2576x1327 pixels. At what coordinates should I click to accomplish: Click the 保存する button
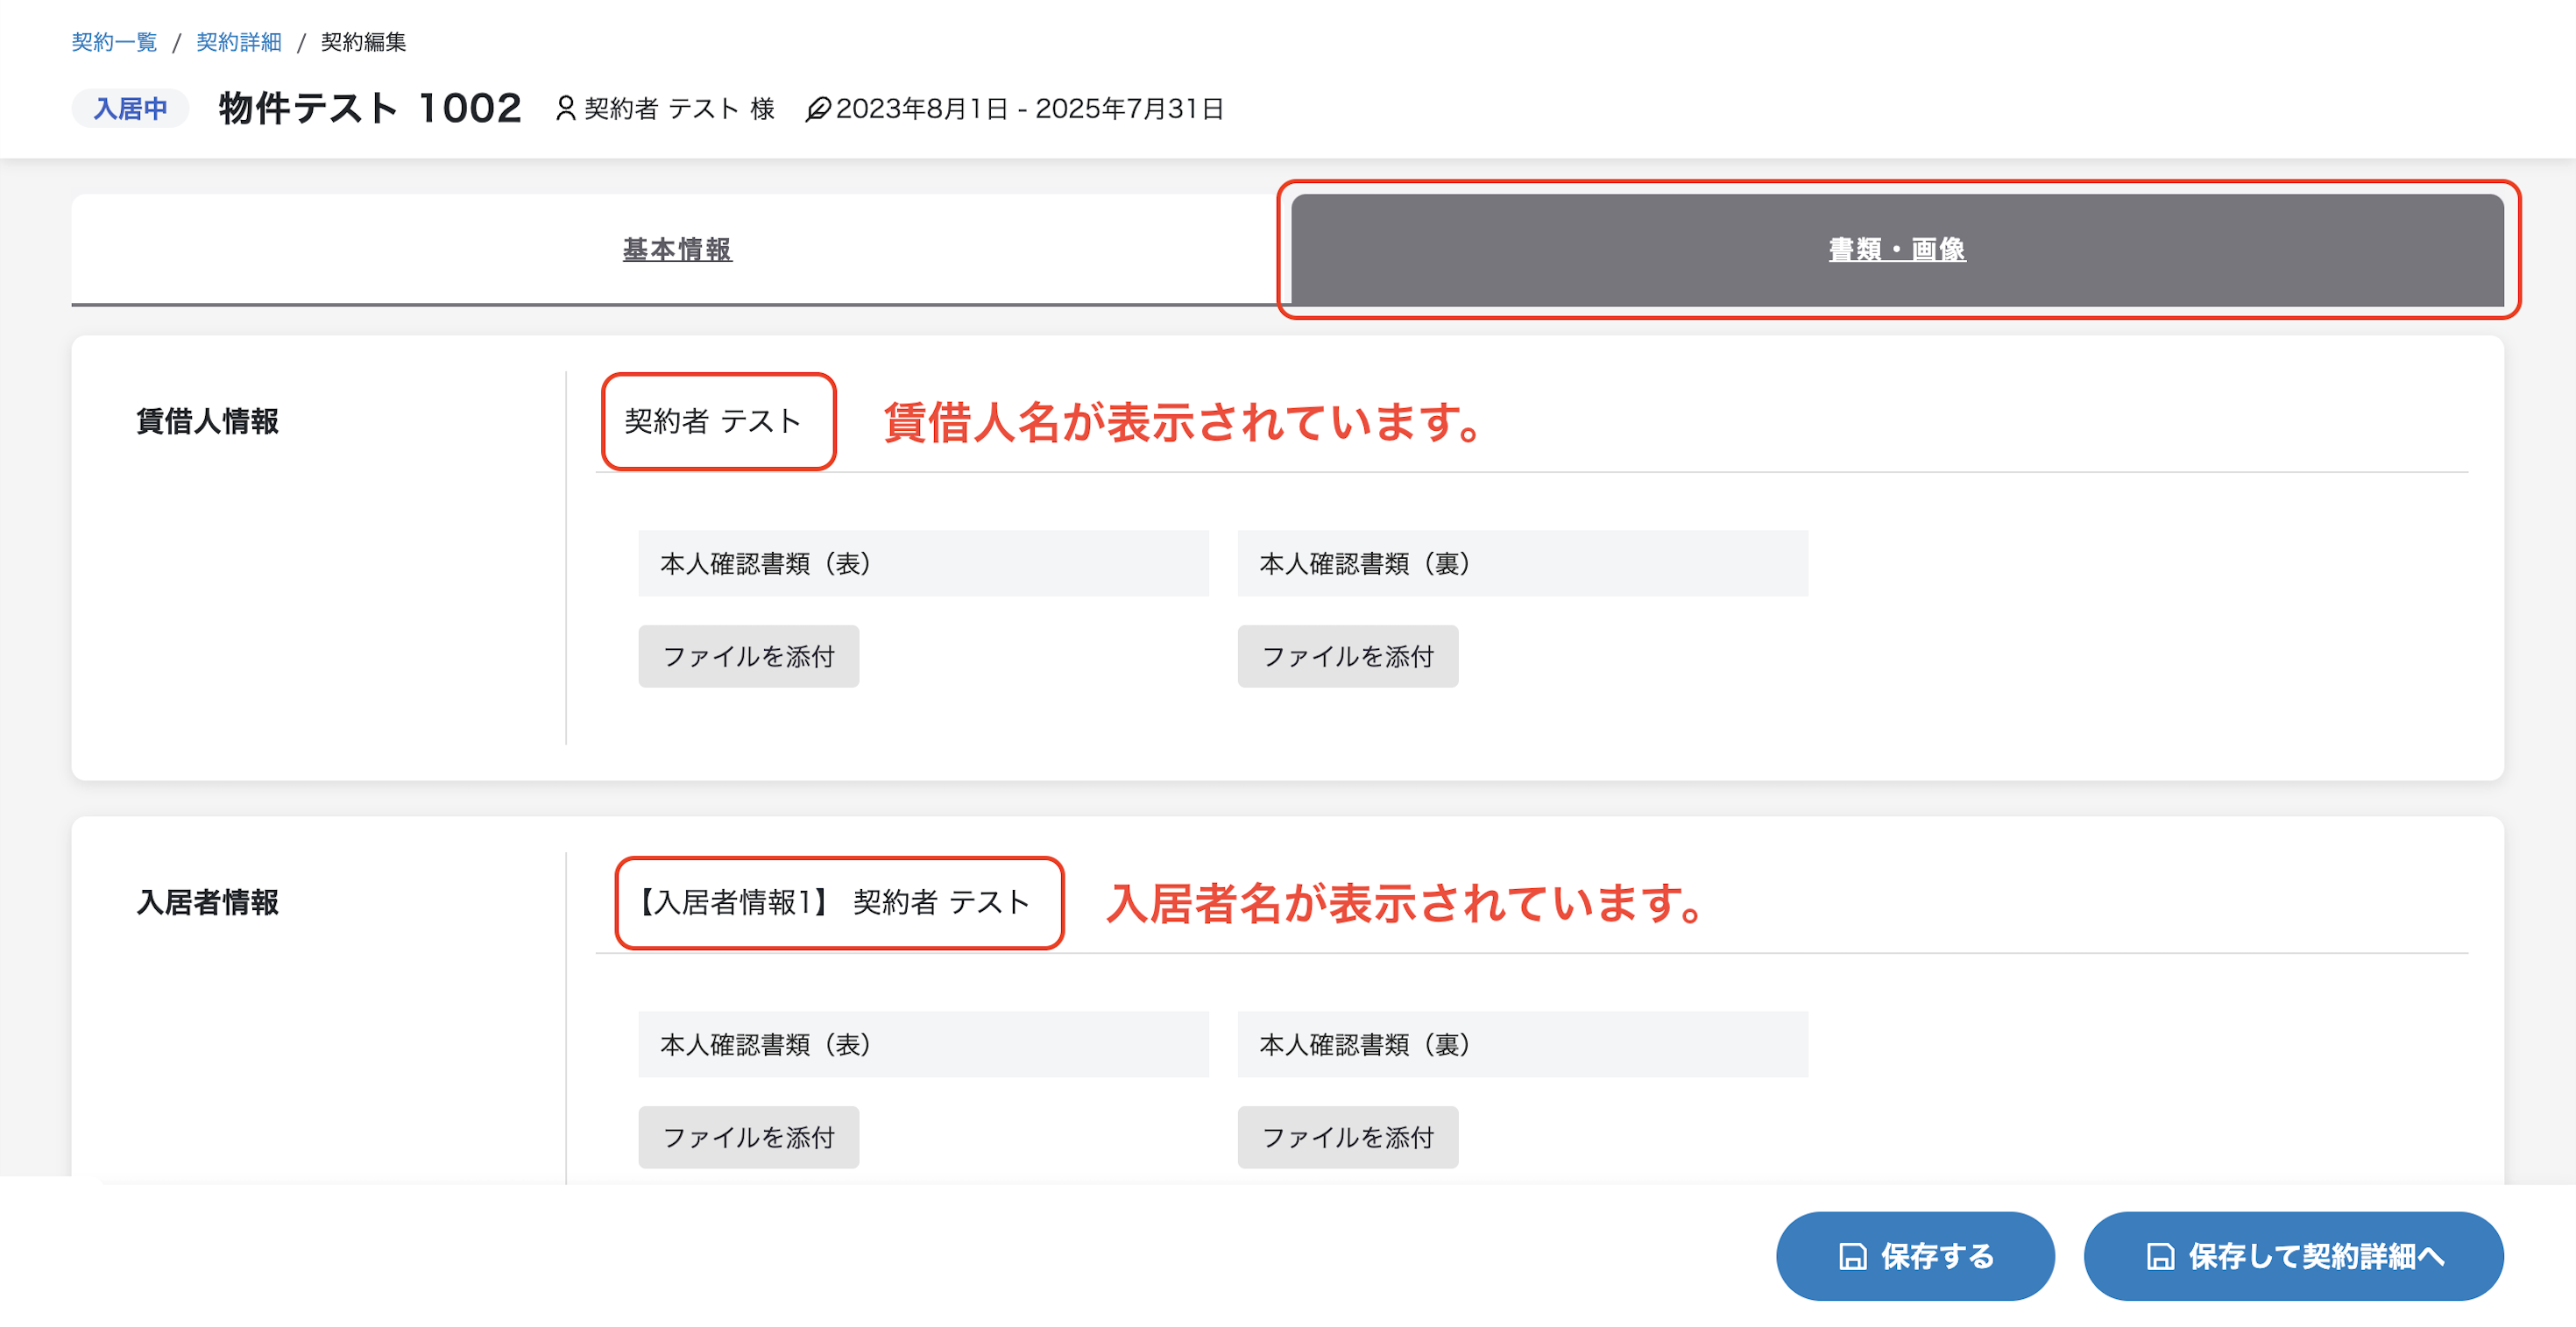[x=1915, y=1256]
